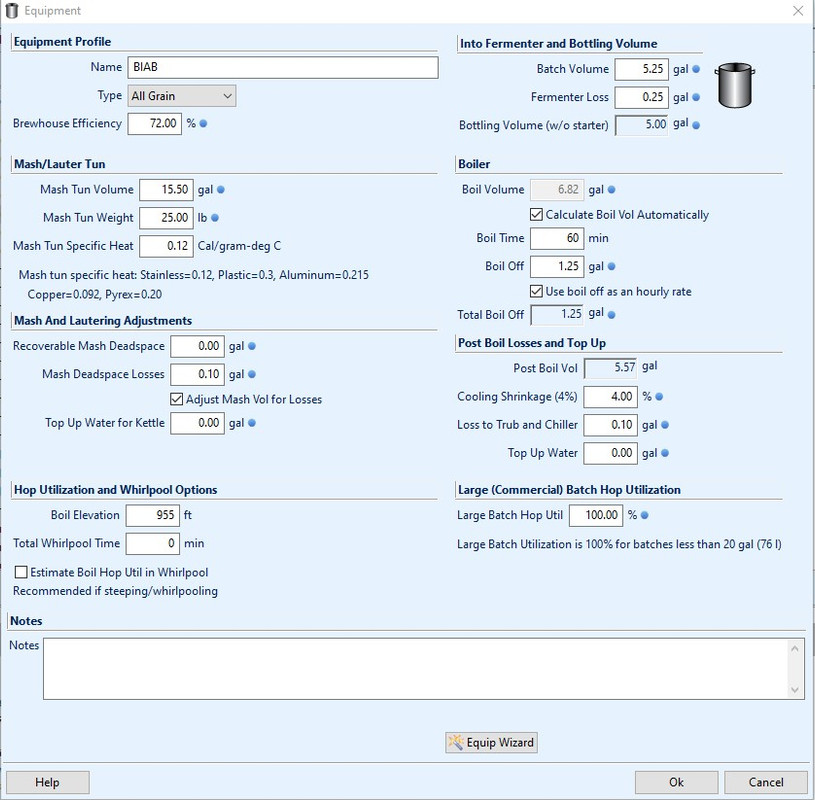Click the greyed Boil Volume field 6.82
The width and height of the screenshot is (815, 800).
(x=557, y=190)
